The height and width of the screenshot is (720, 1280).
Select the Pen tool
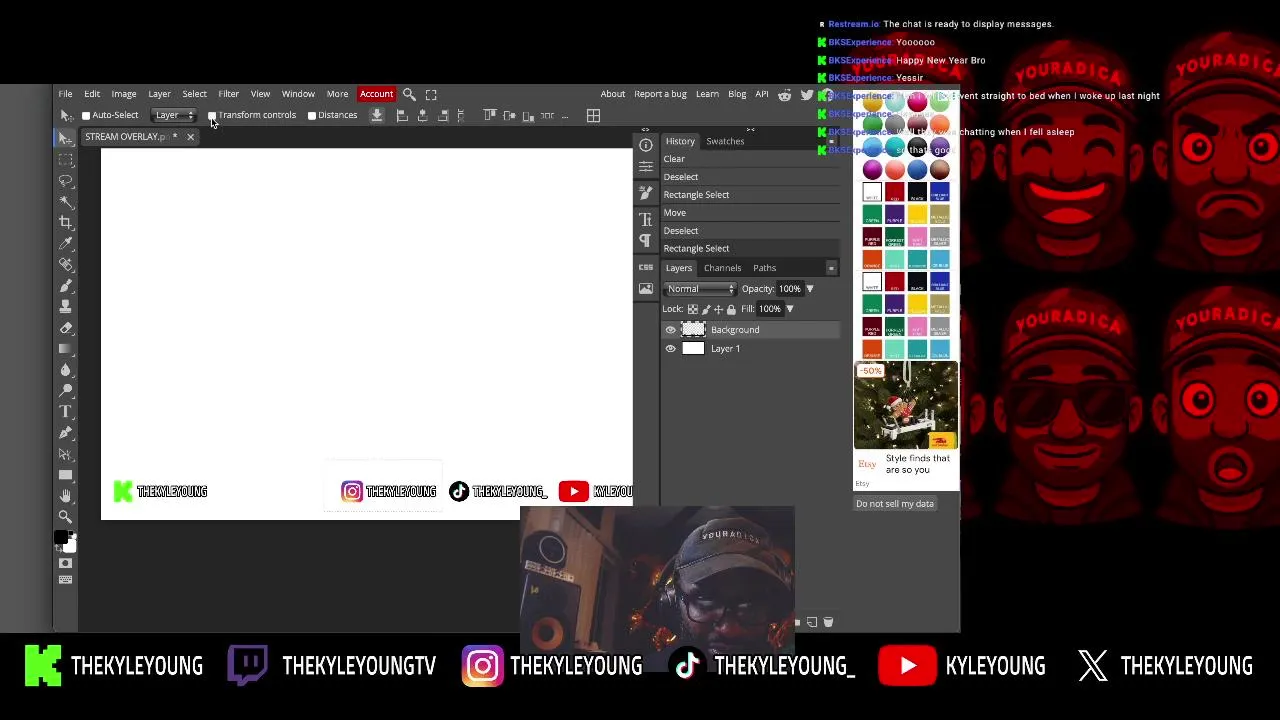[66, 432]
